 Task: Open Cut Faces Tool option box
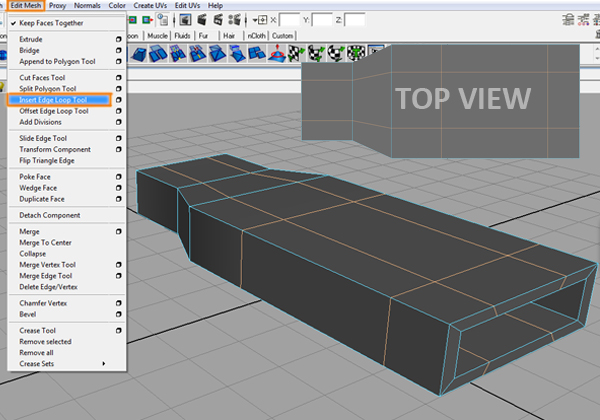click(119, 77)
